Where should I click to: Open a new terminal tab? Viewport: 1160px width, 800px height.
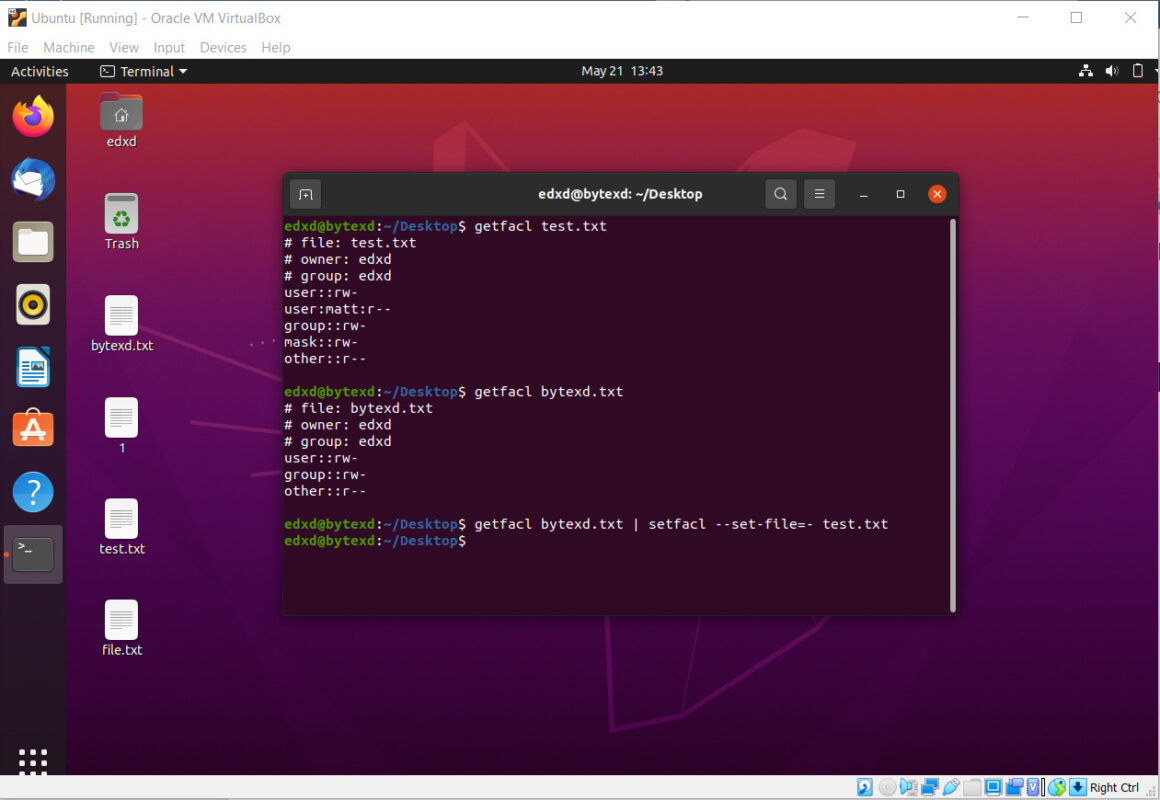[x=305, y=193]
